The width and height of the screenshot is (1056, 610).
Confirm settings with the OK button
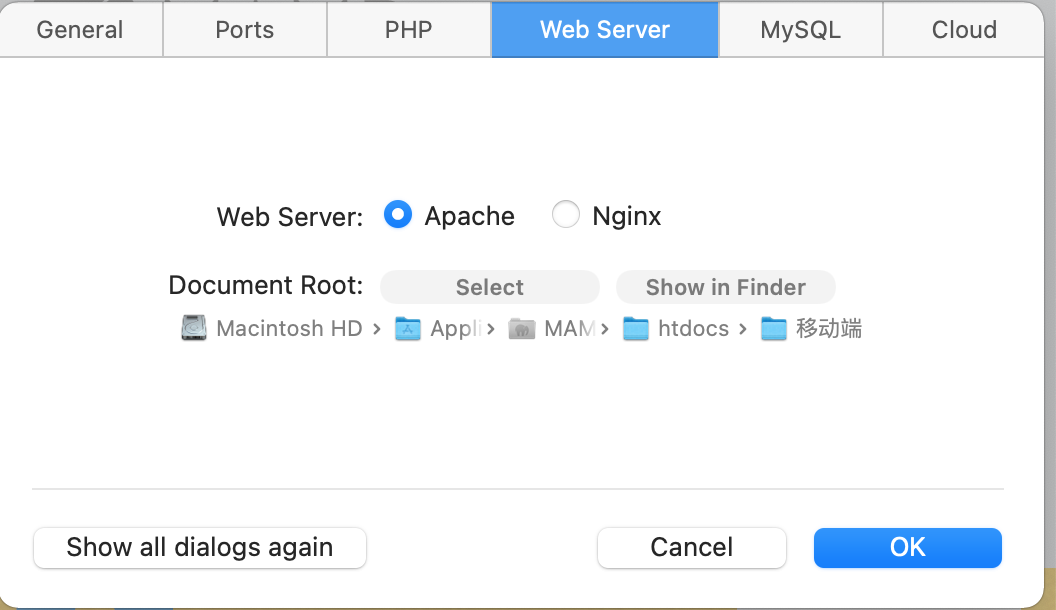pos(908,547)
